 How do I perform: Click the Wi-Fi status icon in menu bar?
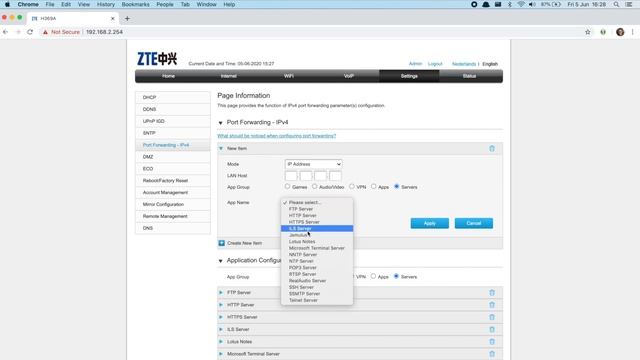pos(521,4)
